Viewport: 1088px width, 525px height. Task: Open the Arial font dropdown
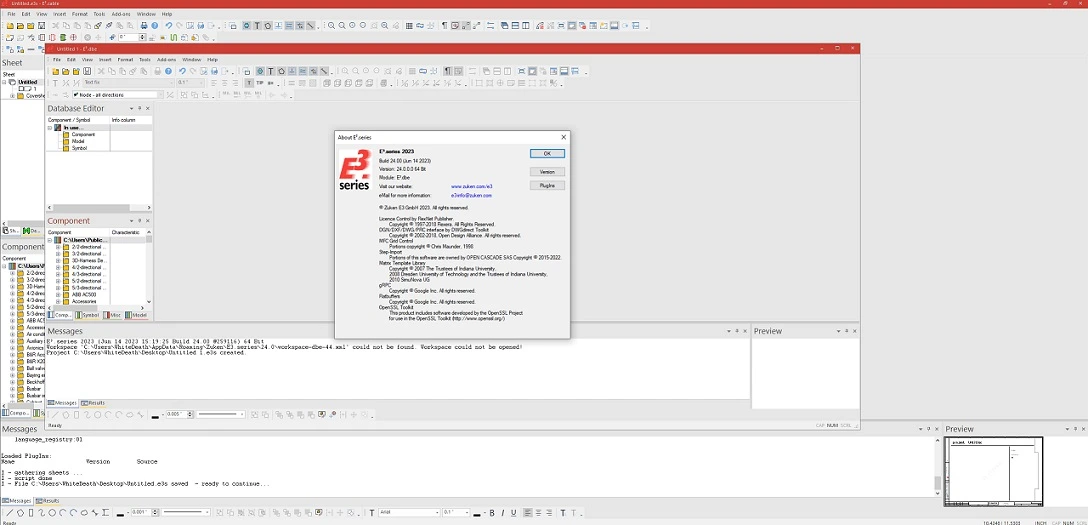coord(437,513)
